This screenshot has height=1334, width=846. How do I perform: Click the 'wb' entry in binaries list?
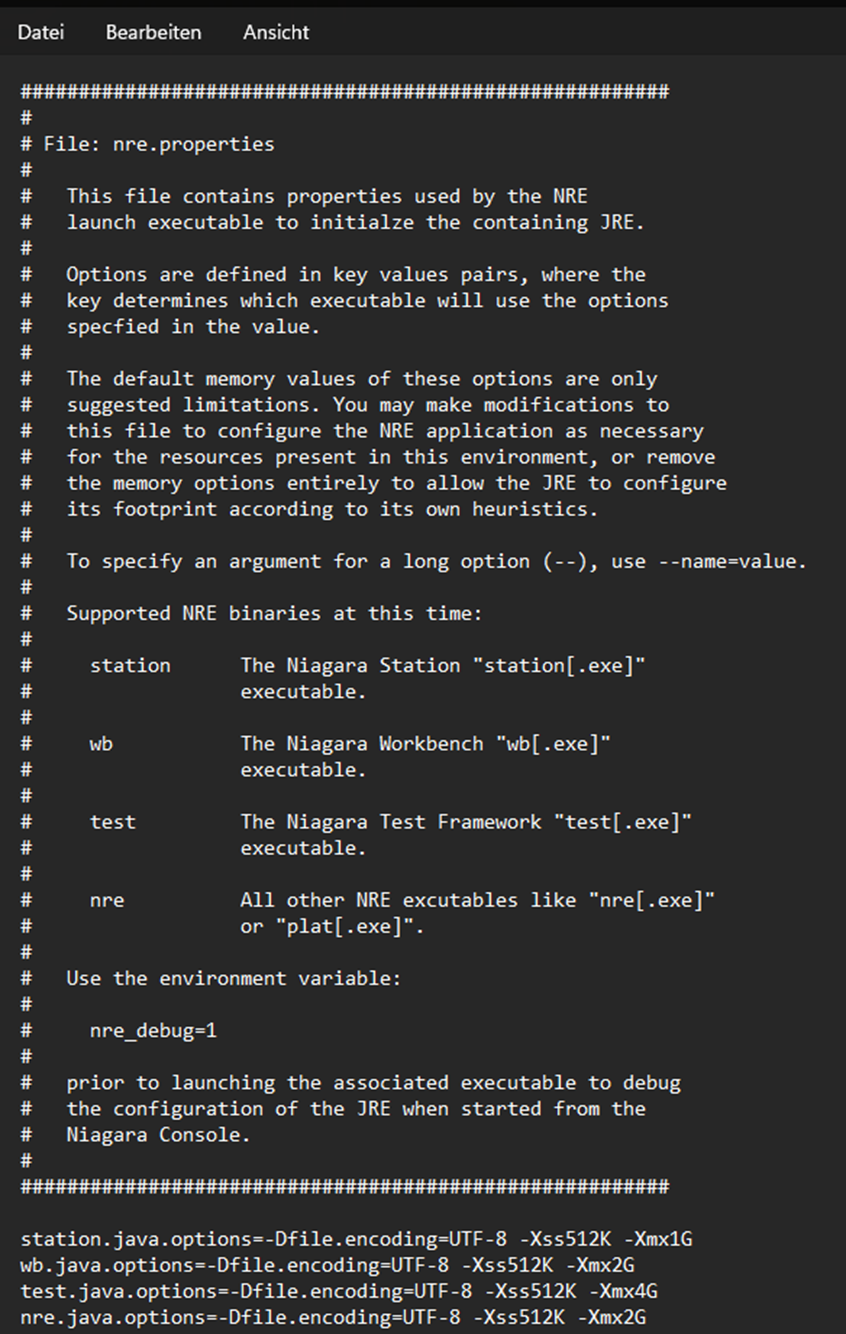[x=101, y=743]
